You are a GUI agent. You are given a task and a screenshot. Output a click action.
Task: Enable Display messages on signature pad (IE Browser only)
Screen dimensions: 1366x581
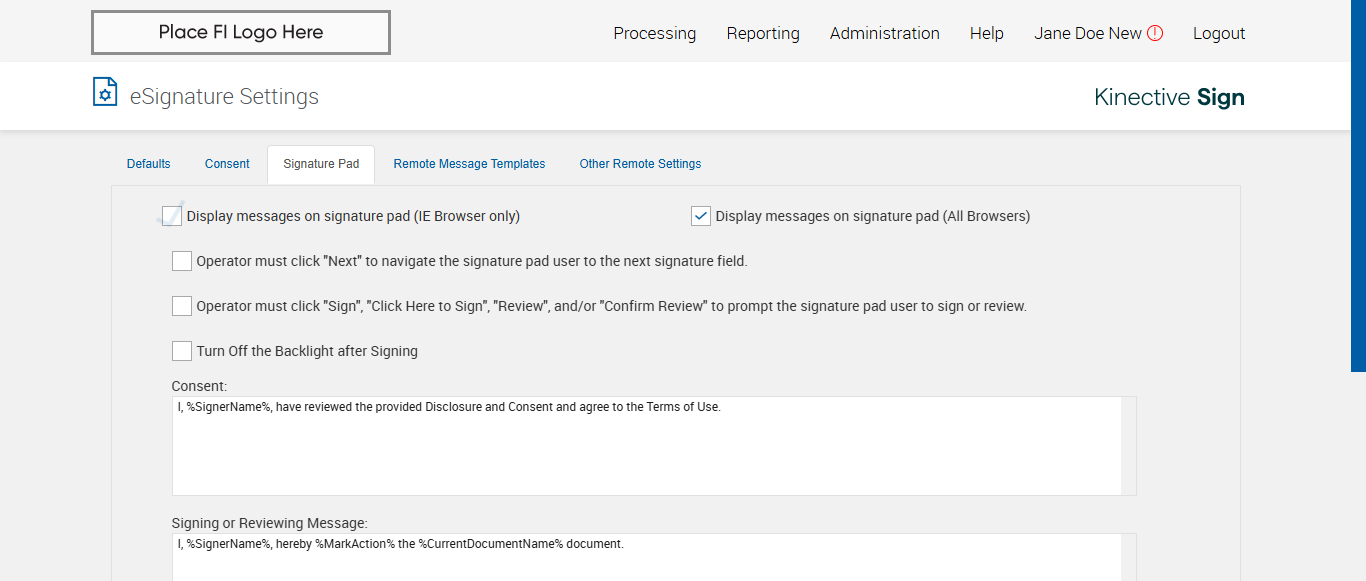[172, 216]
